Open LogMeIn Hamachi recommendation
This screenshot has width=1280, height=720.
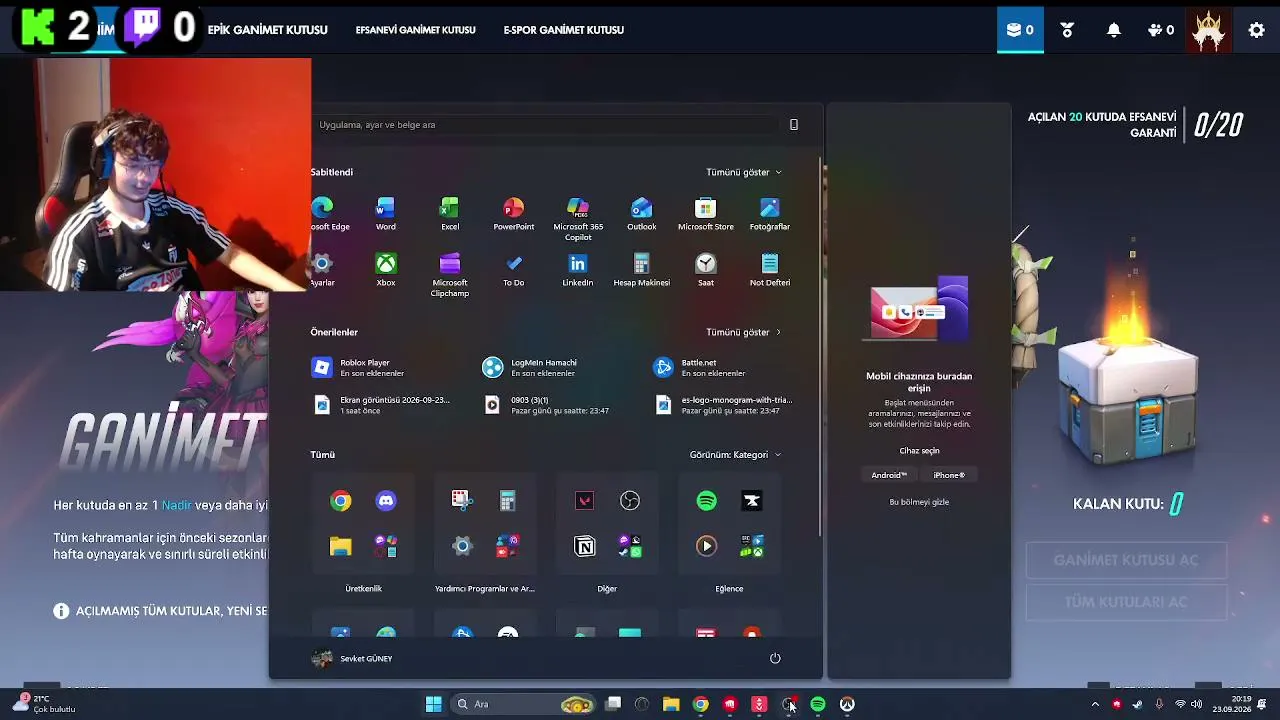pyautogui.click(x=530, y=368)
